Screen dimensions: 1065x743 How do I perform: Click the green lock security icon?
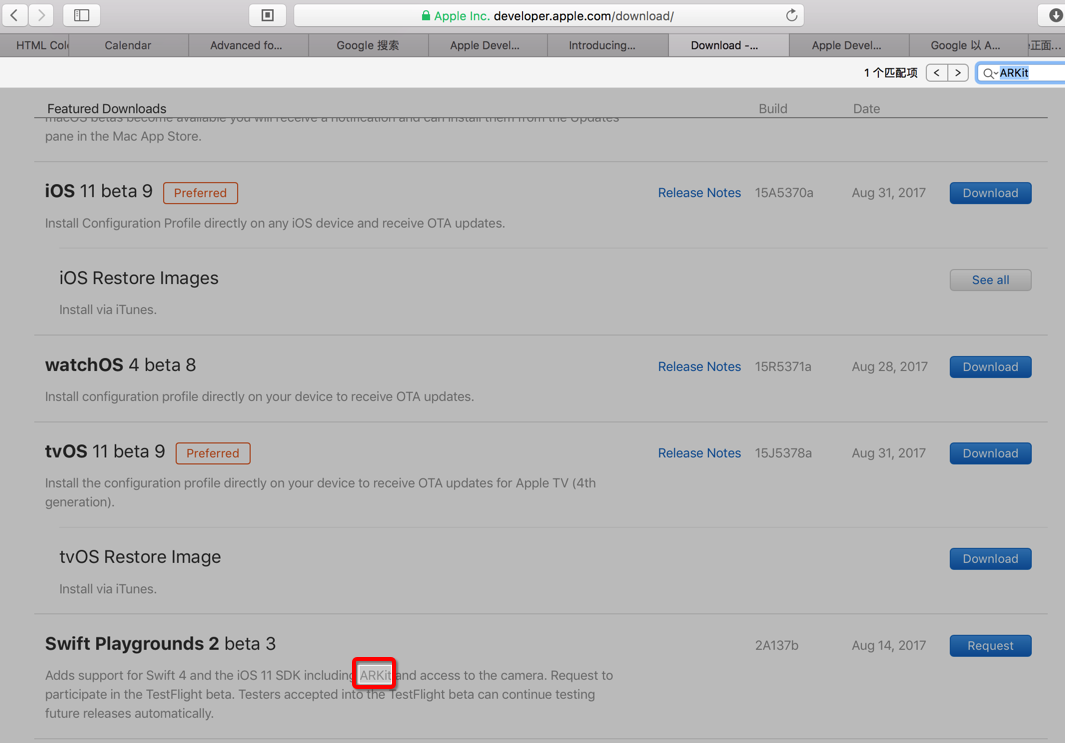426,15
